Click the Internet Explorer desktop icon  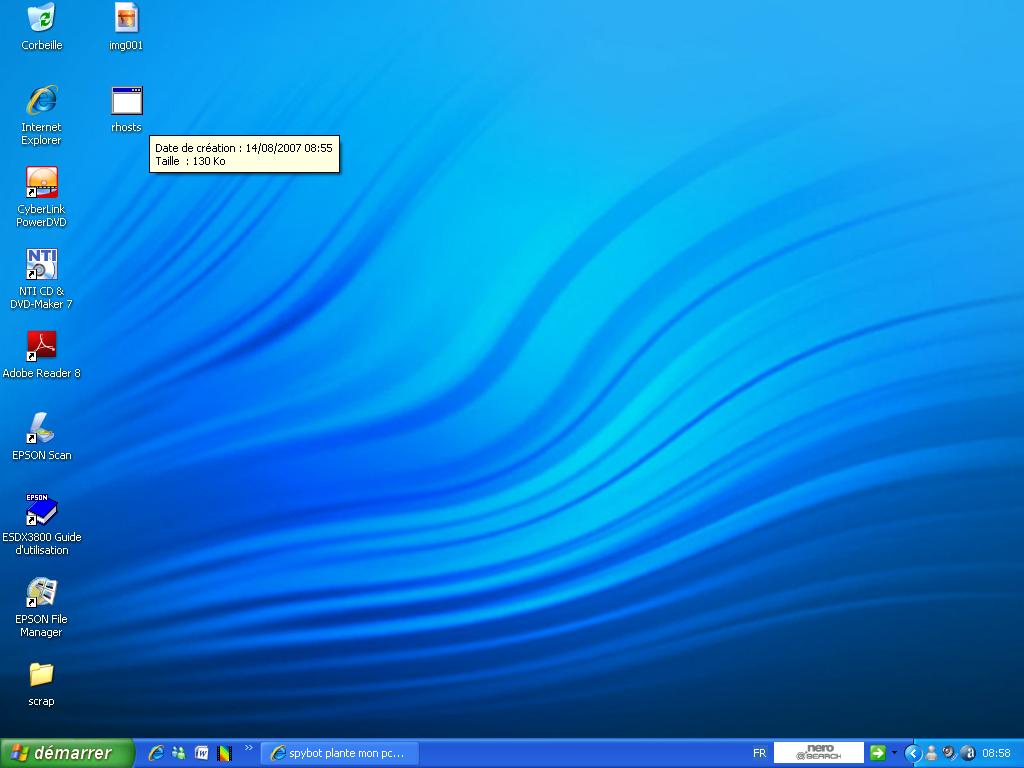point(42,100)
